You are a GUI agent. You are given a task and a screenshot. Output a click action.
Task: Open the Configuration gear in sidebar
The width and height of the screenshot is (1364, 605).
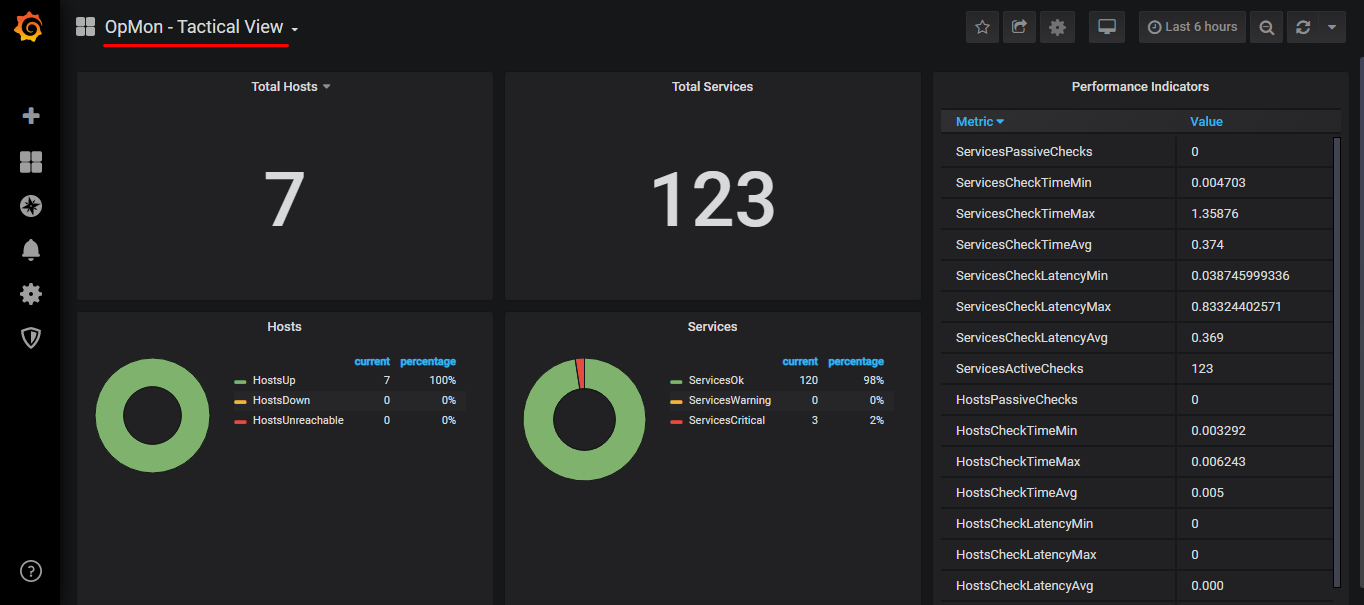31,294
